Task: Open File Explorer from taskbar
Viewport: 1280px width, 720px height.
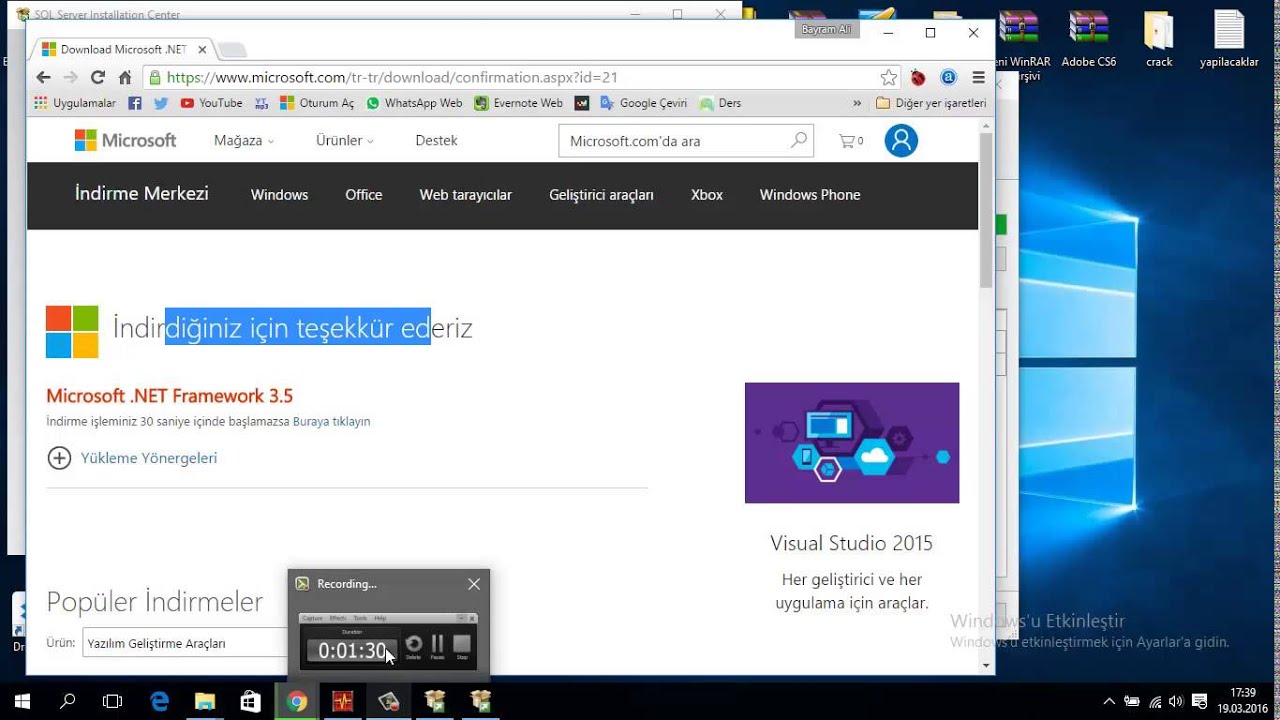Action: 205,701
